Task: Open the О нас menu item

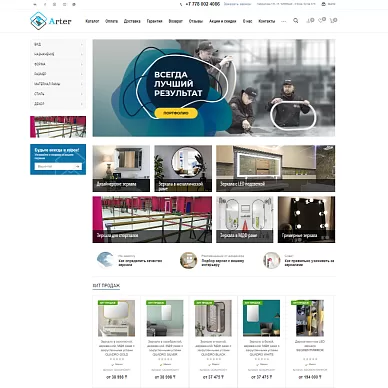Action: tap(247, 21)
